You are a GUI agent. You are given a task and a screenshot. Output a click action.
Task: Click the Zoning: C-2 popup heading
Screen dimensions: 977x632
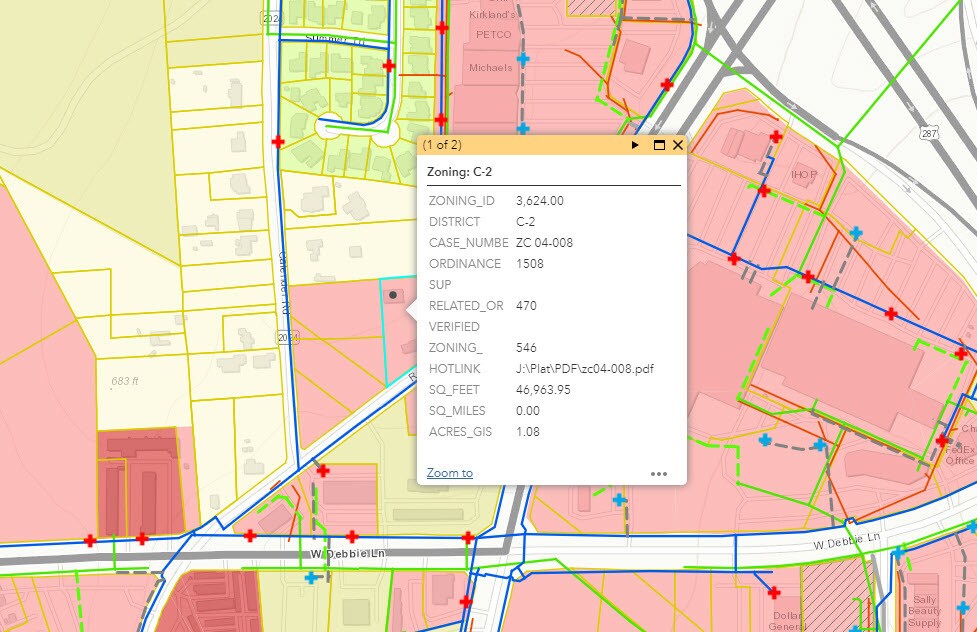tap(459, 172)
